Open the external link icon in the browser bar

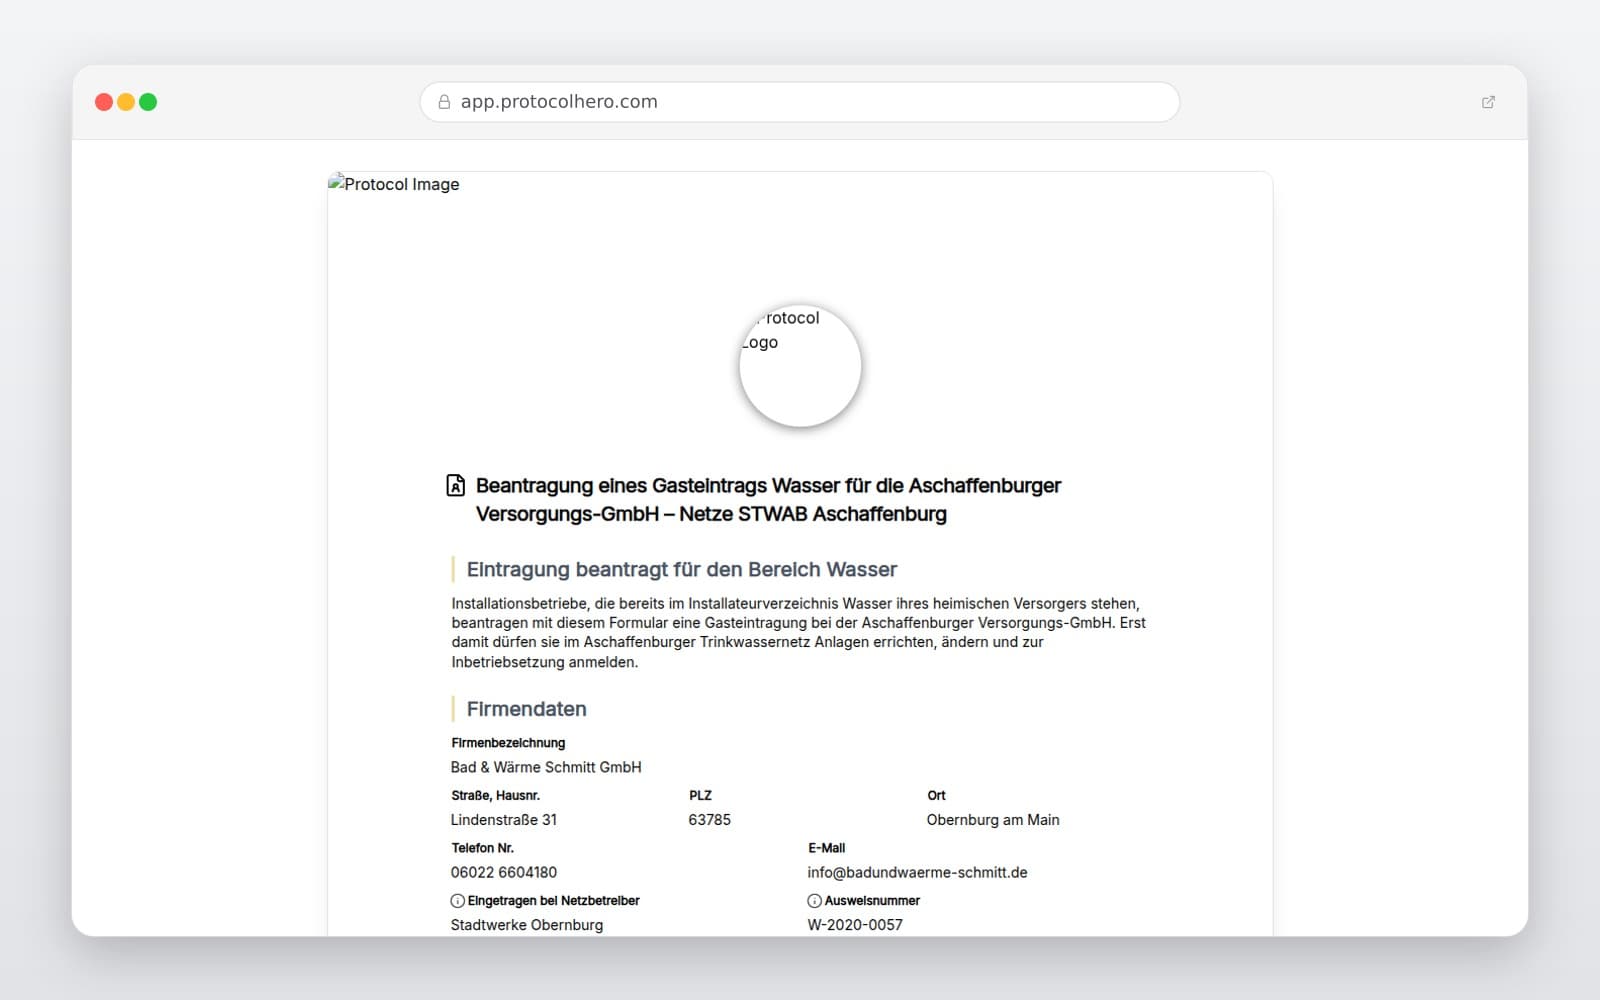pos(1488,102)
